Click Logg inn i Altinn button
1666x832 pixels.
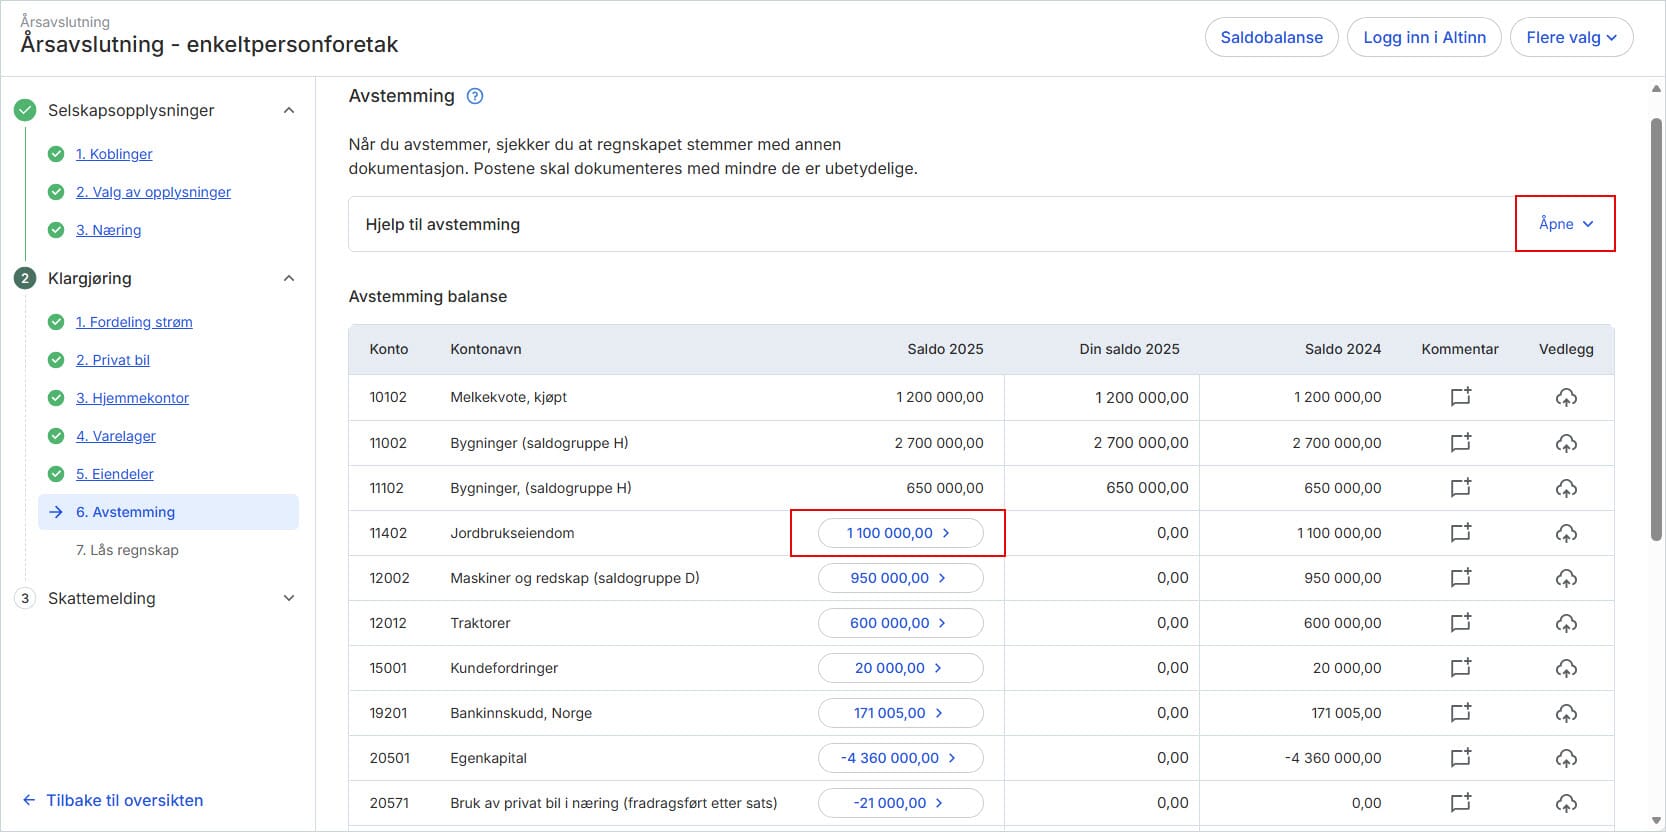(x=1424, y=38)
